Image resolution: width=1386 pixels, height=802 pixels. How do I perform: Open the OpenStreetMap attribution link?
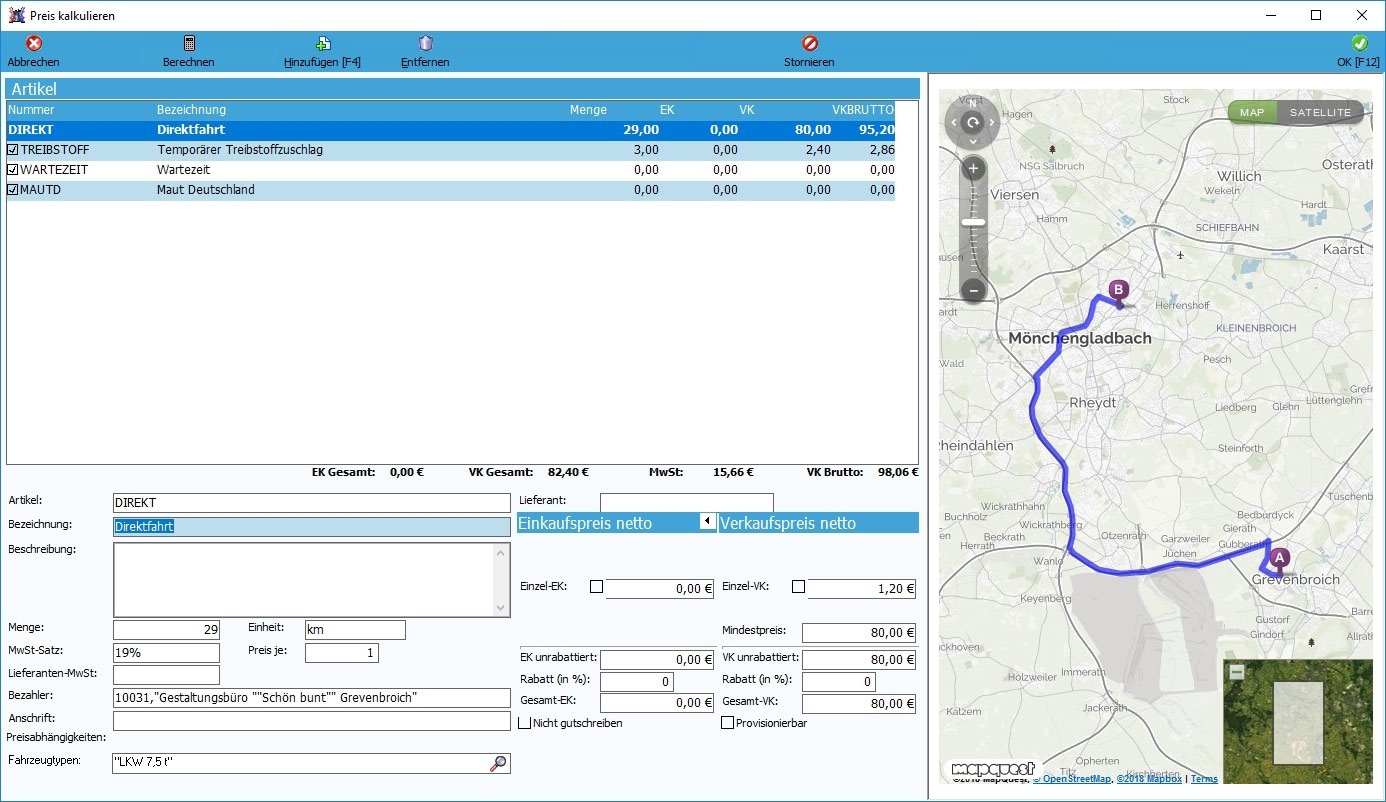(1072, 779)
